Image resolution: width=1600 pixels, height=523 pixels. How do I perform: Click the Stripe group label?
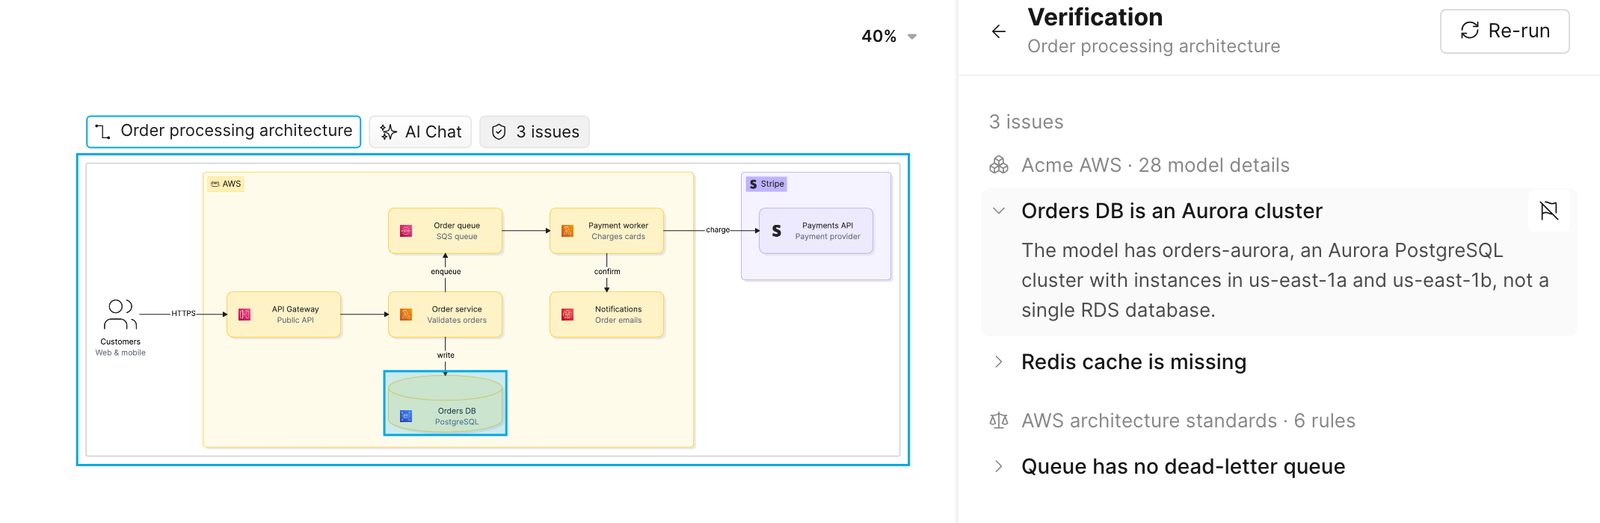(767, 184)
